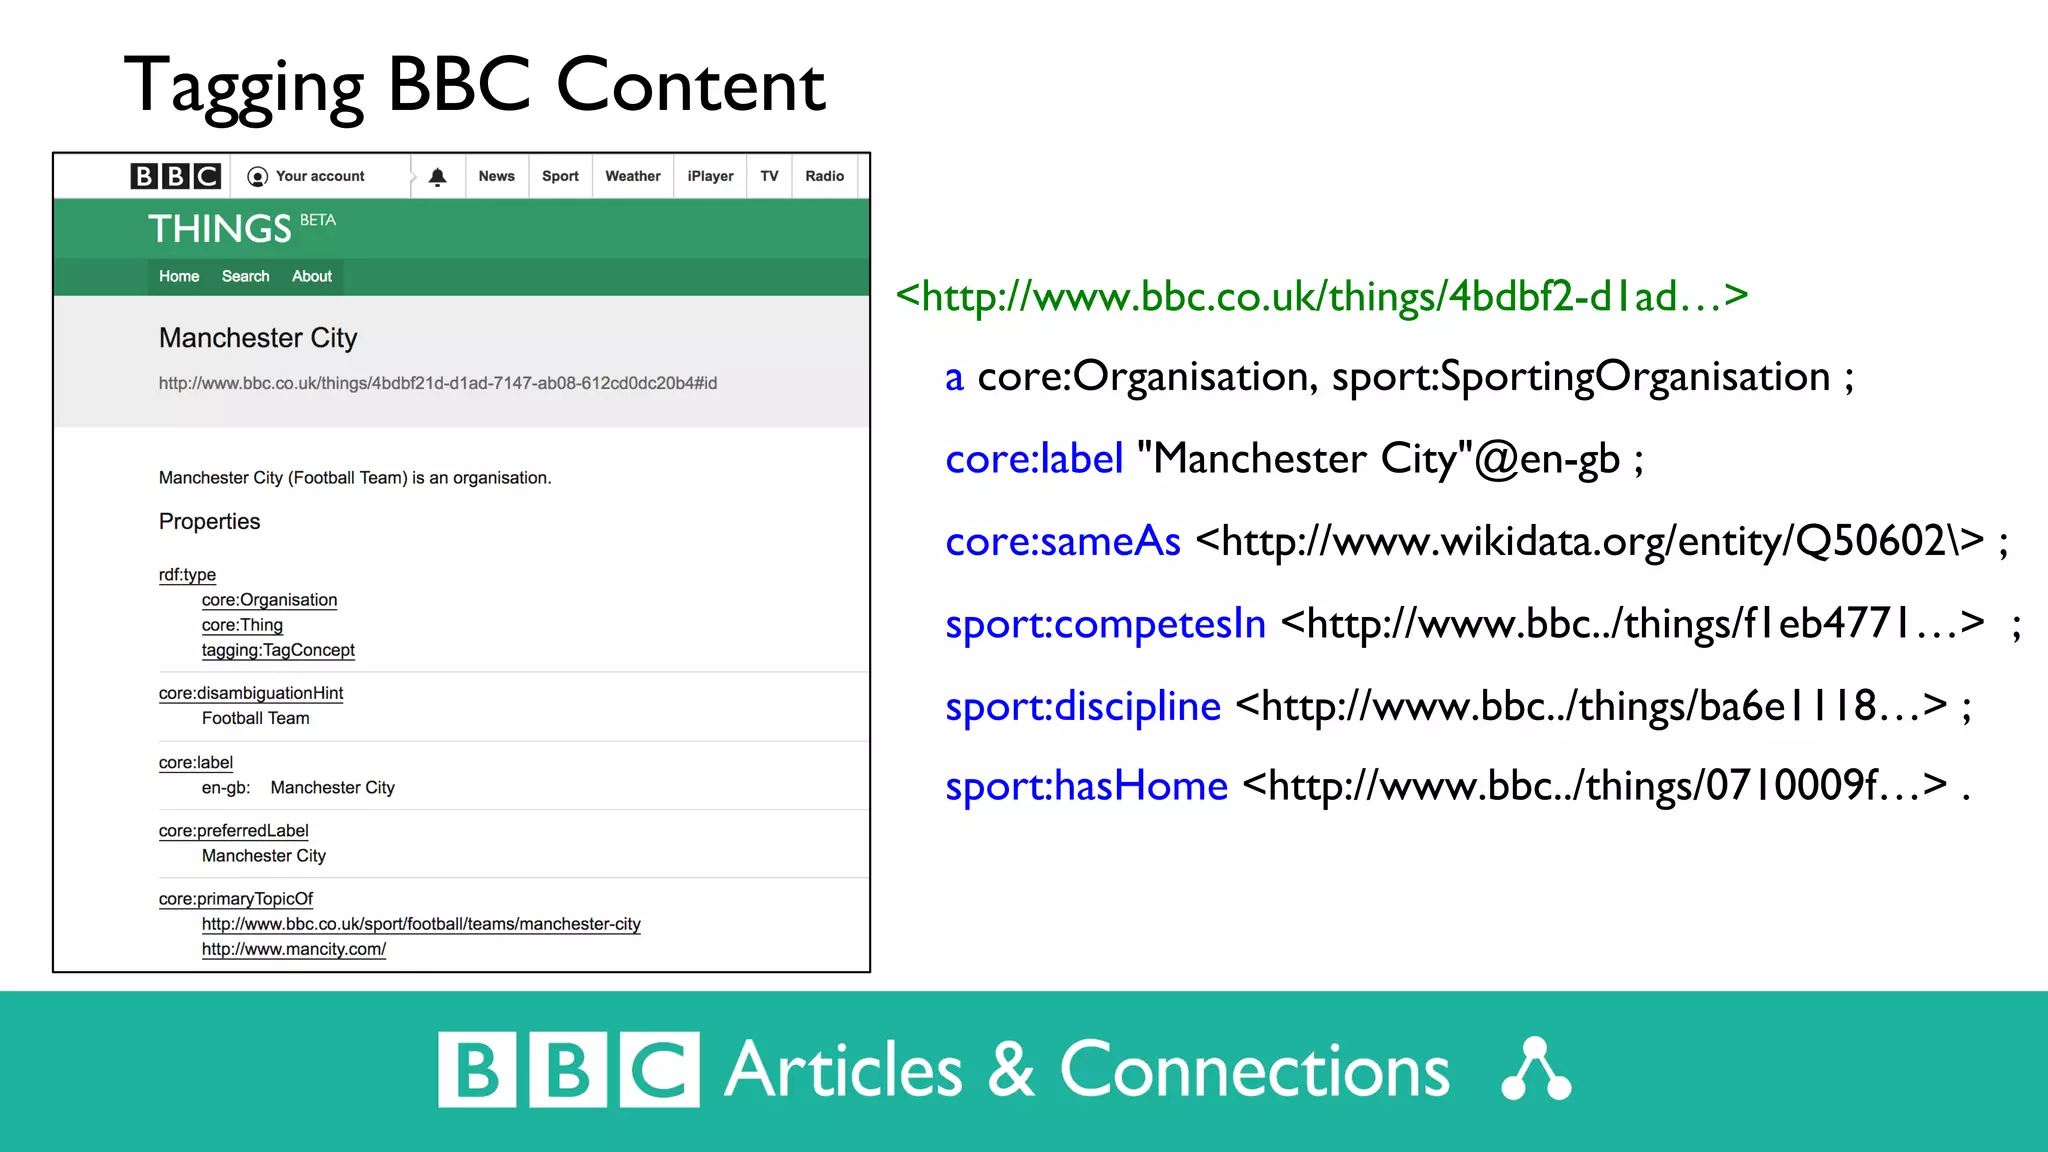Click the user account avatar icon
Viewport: 2048px width, 1152px height.
click(x=257, y=177)
